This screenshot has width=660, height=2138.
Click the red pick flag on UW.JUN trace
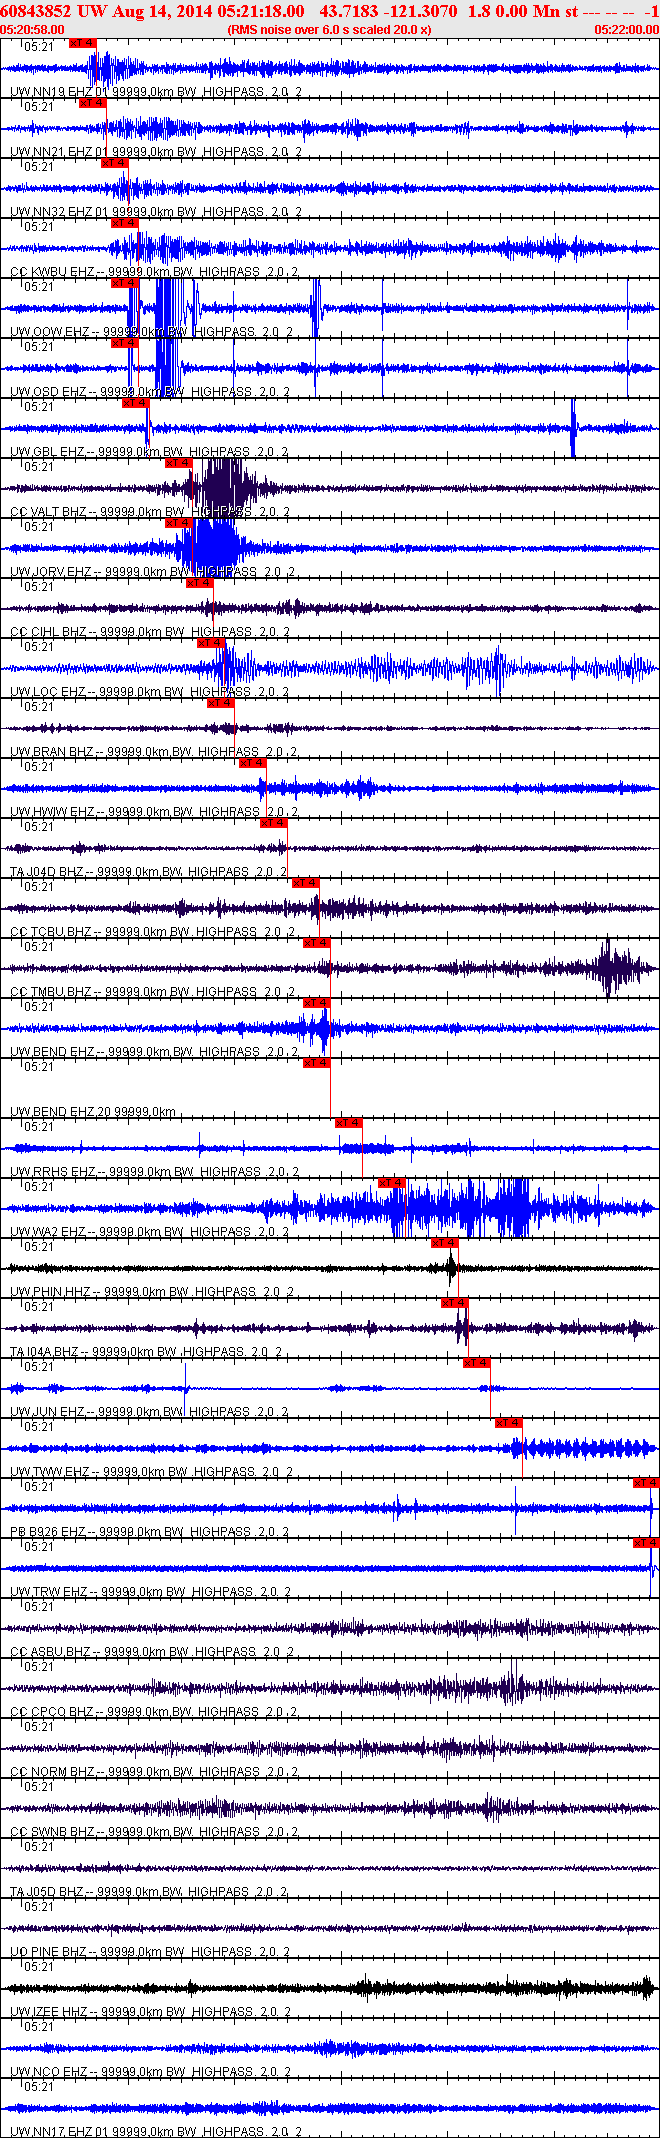[477, 1363]
